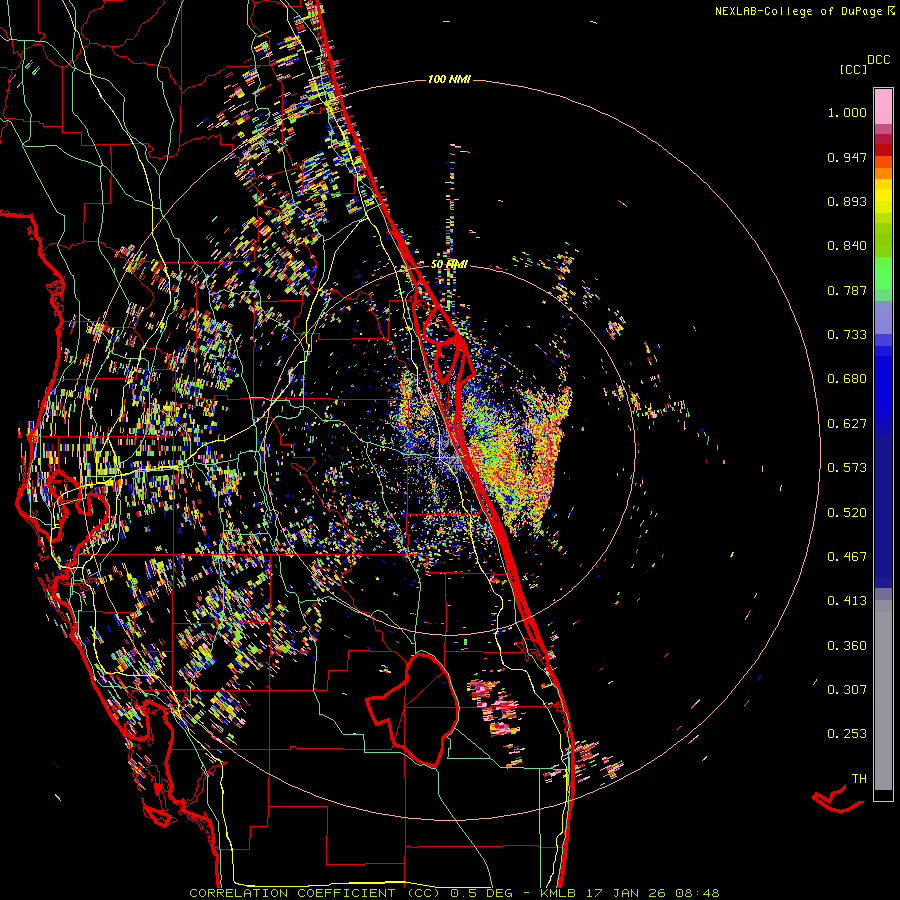Image resolution: width=900 pixels, height=900 pixels.
Task: Click the 0.413 scale value label
Action: 846,601
